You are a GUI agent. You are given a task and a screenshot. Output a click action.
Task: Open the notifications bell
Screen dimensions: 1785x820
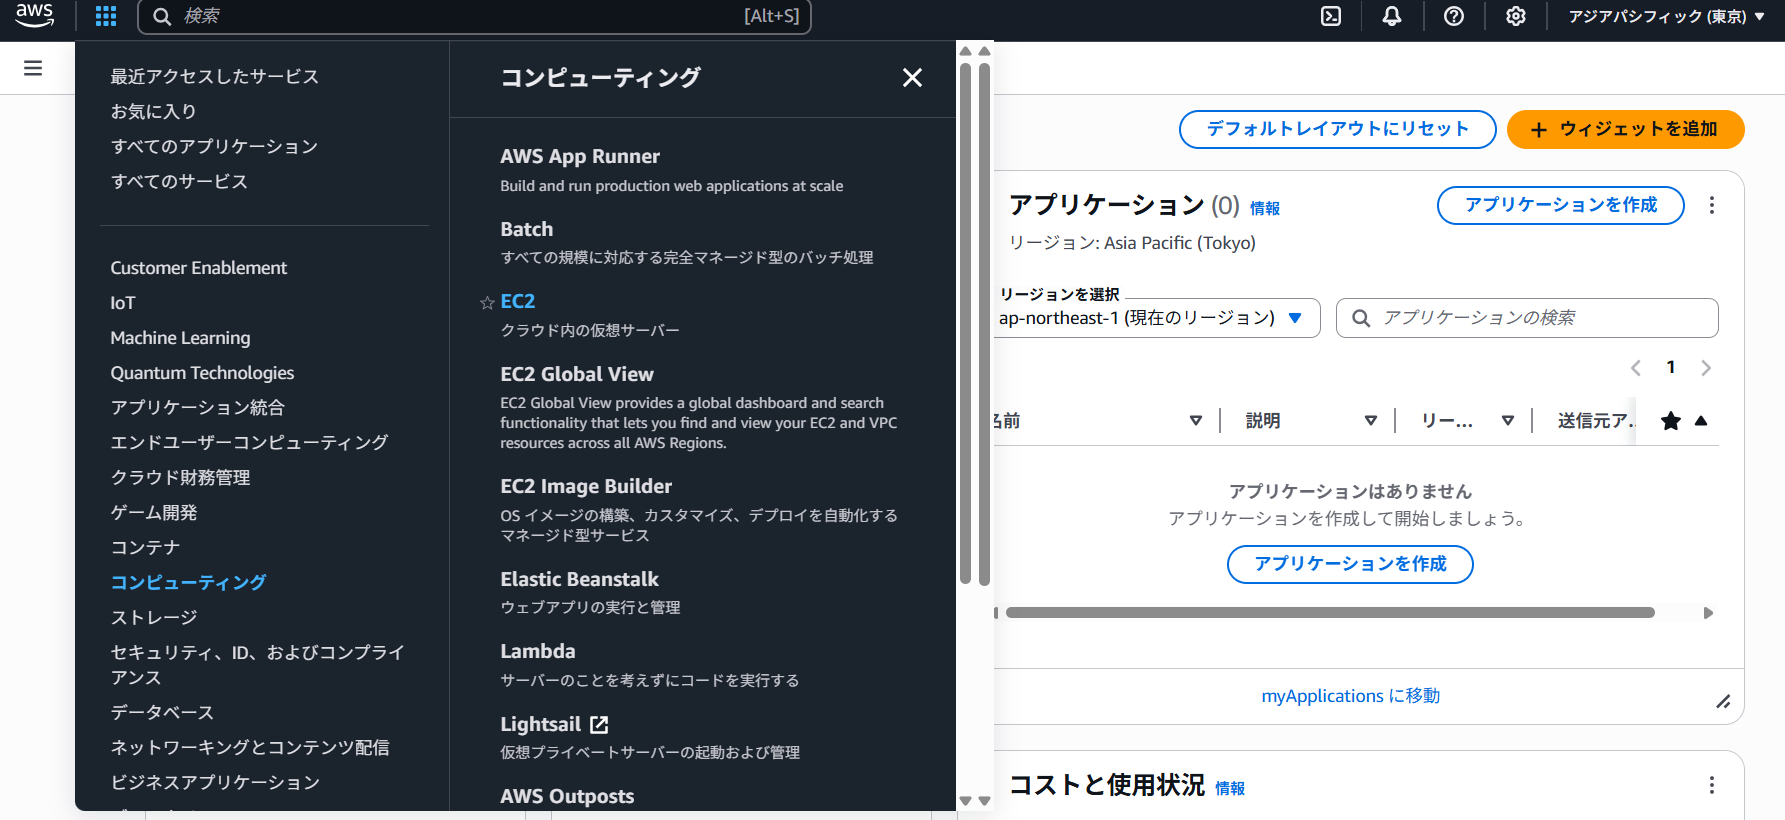(x=1392, y=16)
